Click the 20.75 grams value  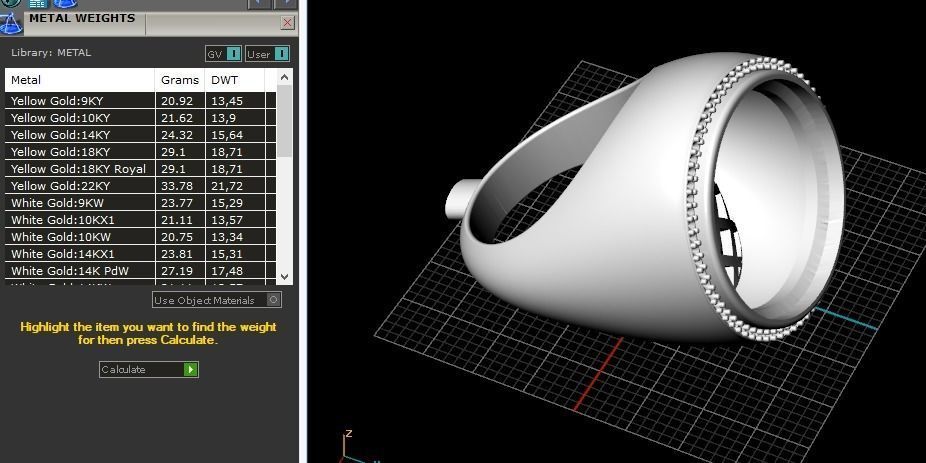[177, 237]
